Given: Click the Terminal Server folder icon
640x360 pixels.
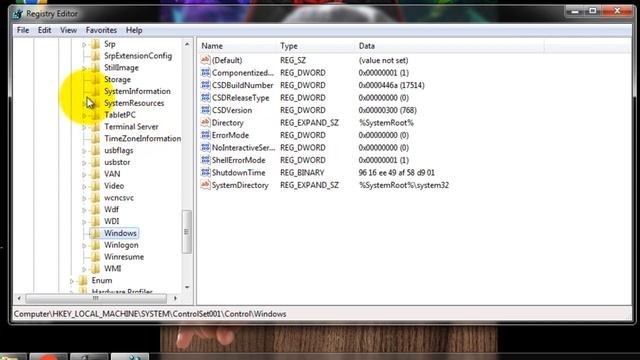Looking at the screenshot, I should pos(95,127).
